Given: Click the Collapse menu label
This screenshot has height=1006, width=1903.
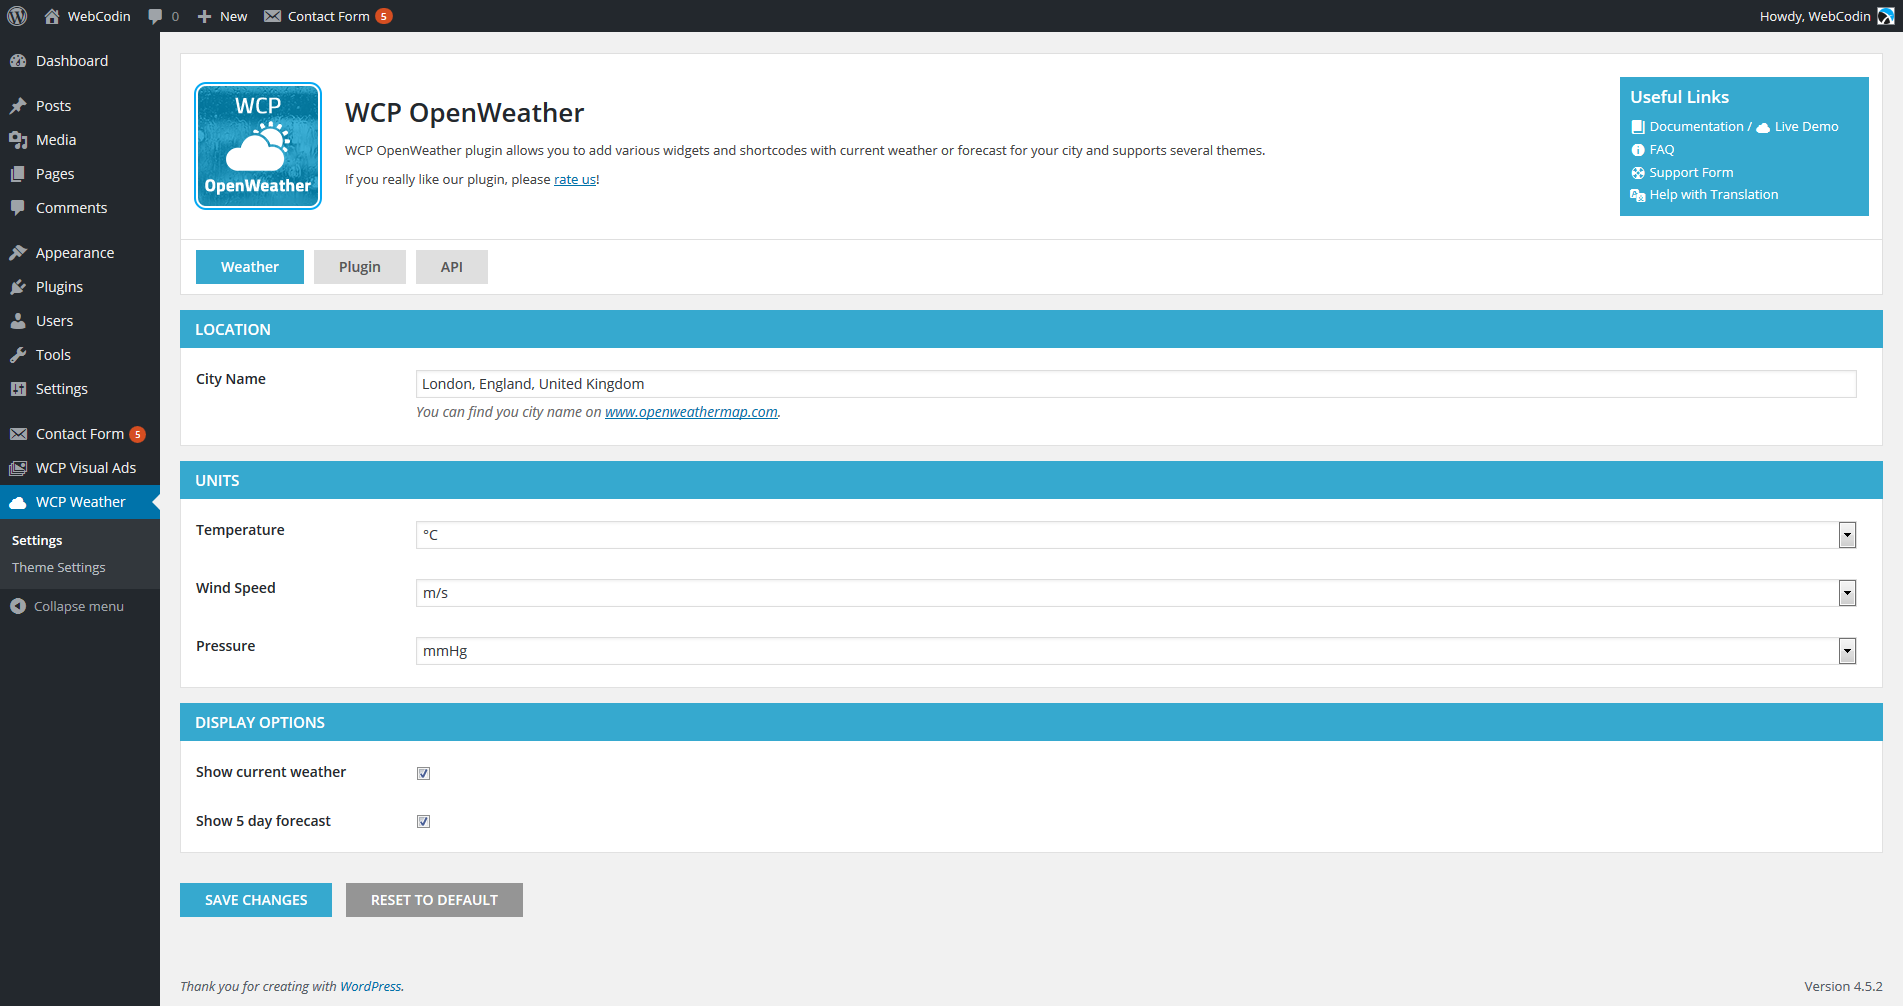Looking at the screenshot, I should pyautogui.click(x=79, y=606).
